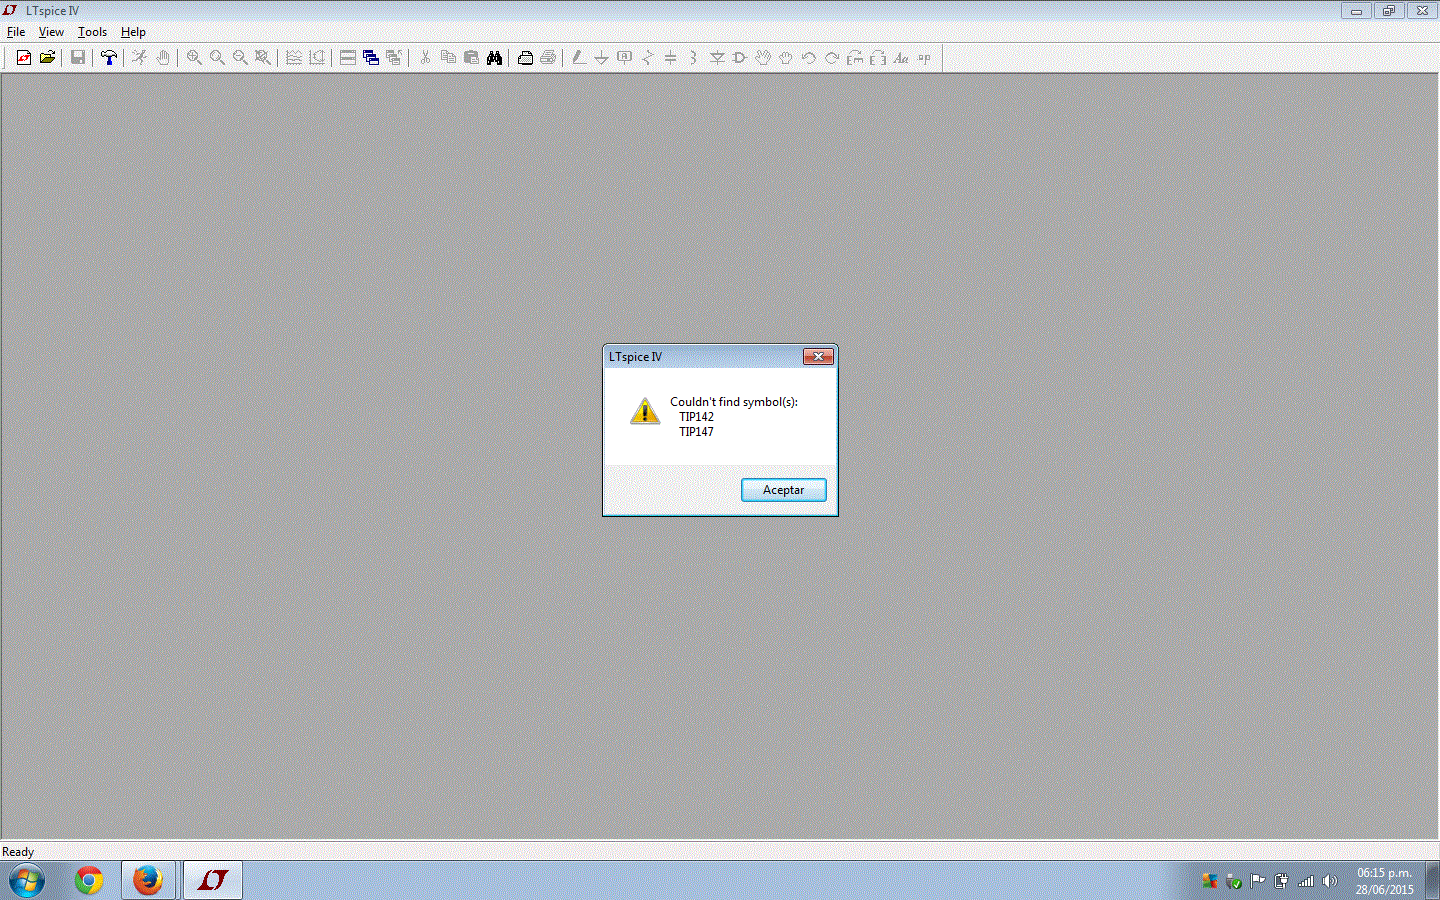Click the missing symbol name TIP142
This screenshot has width=1440, height=900.
click(697, 417)
